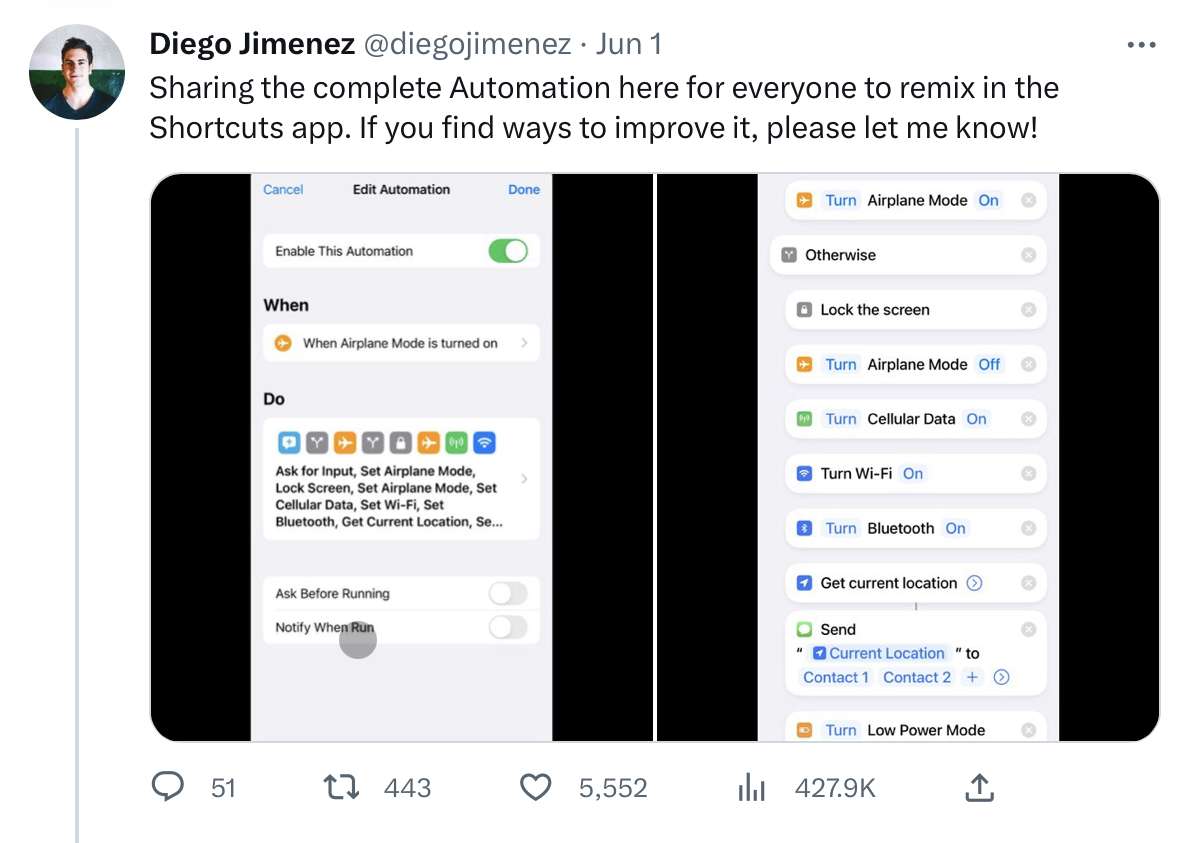Open the tweet's more options menu
Viewport: 1193px width, 843px height.
(1141, 44)
